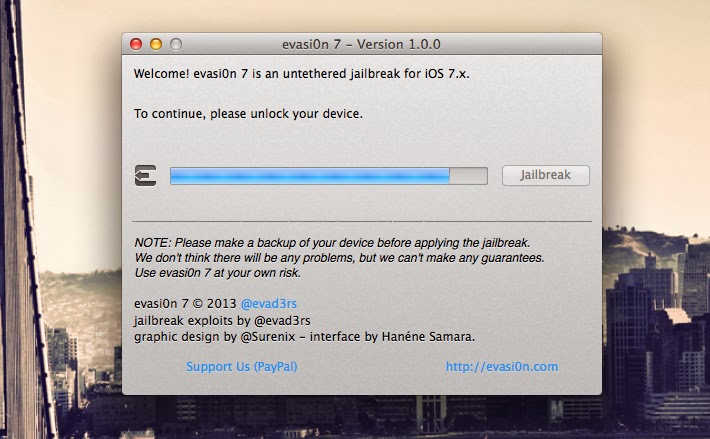Click the 'jailbreak exploits by @evad3rs' line
Image resolution: width=710 pixels, height=439 pixels.
pyautogui.click(x=222, y=321)
